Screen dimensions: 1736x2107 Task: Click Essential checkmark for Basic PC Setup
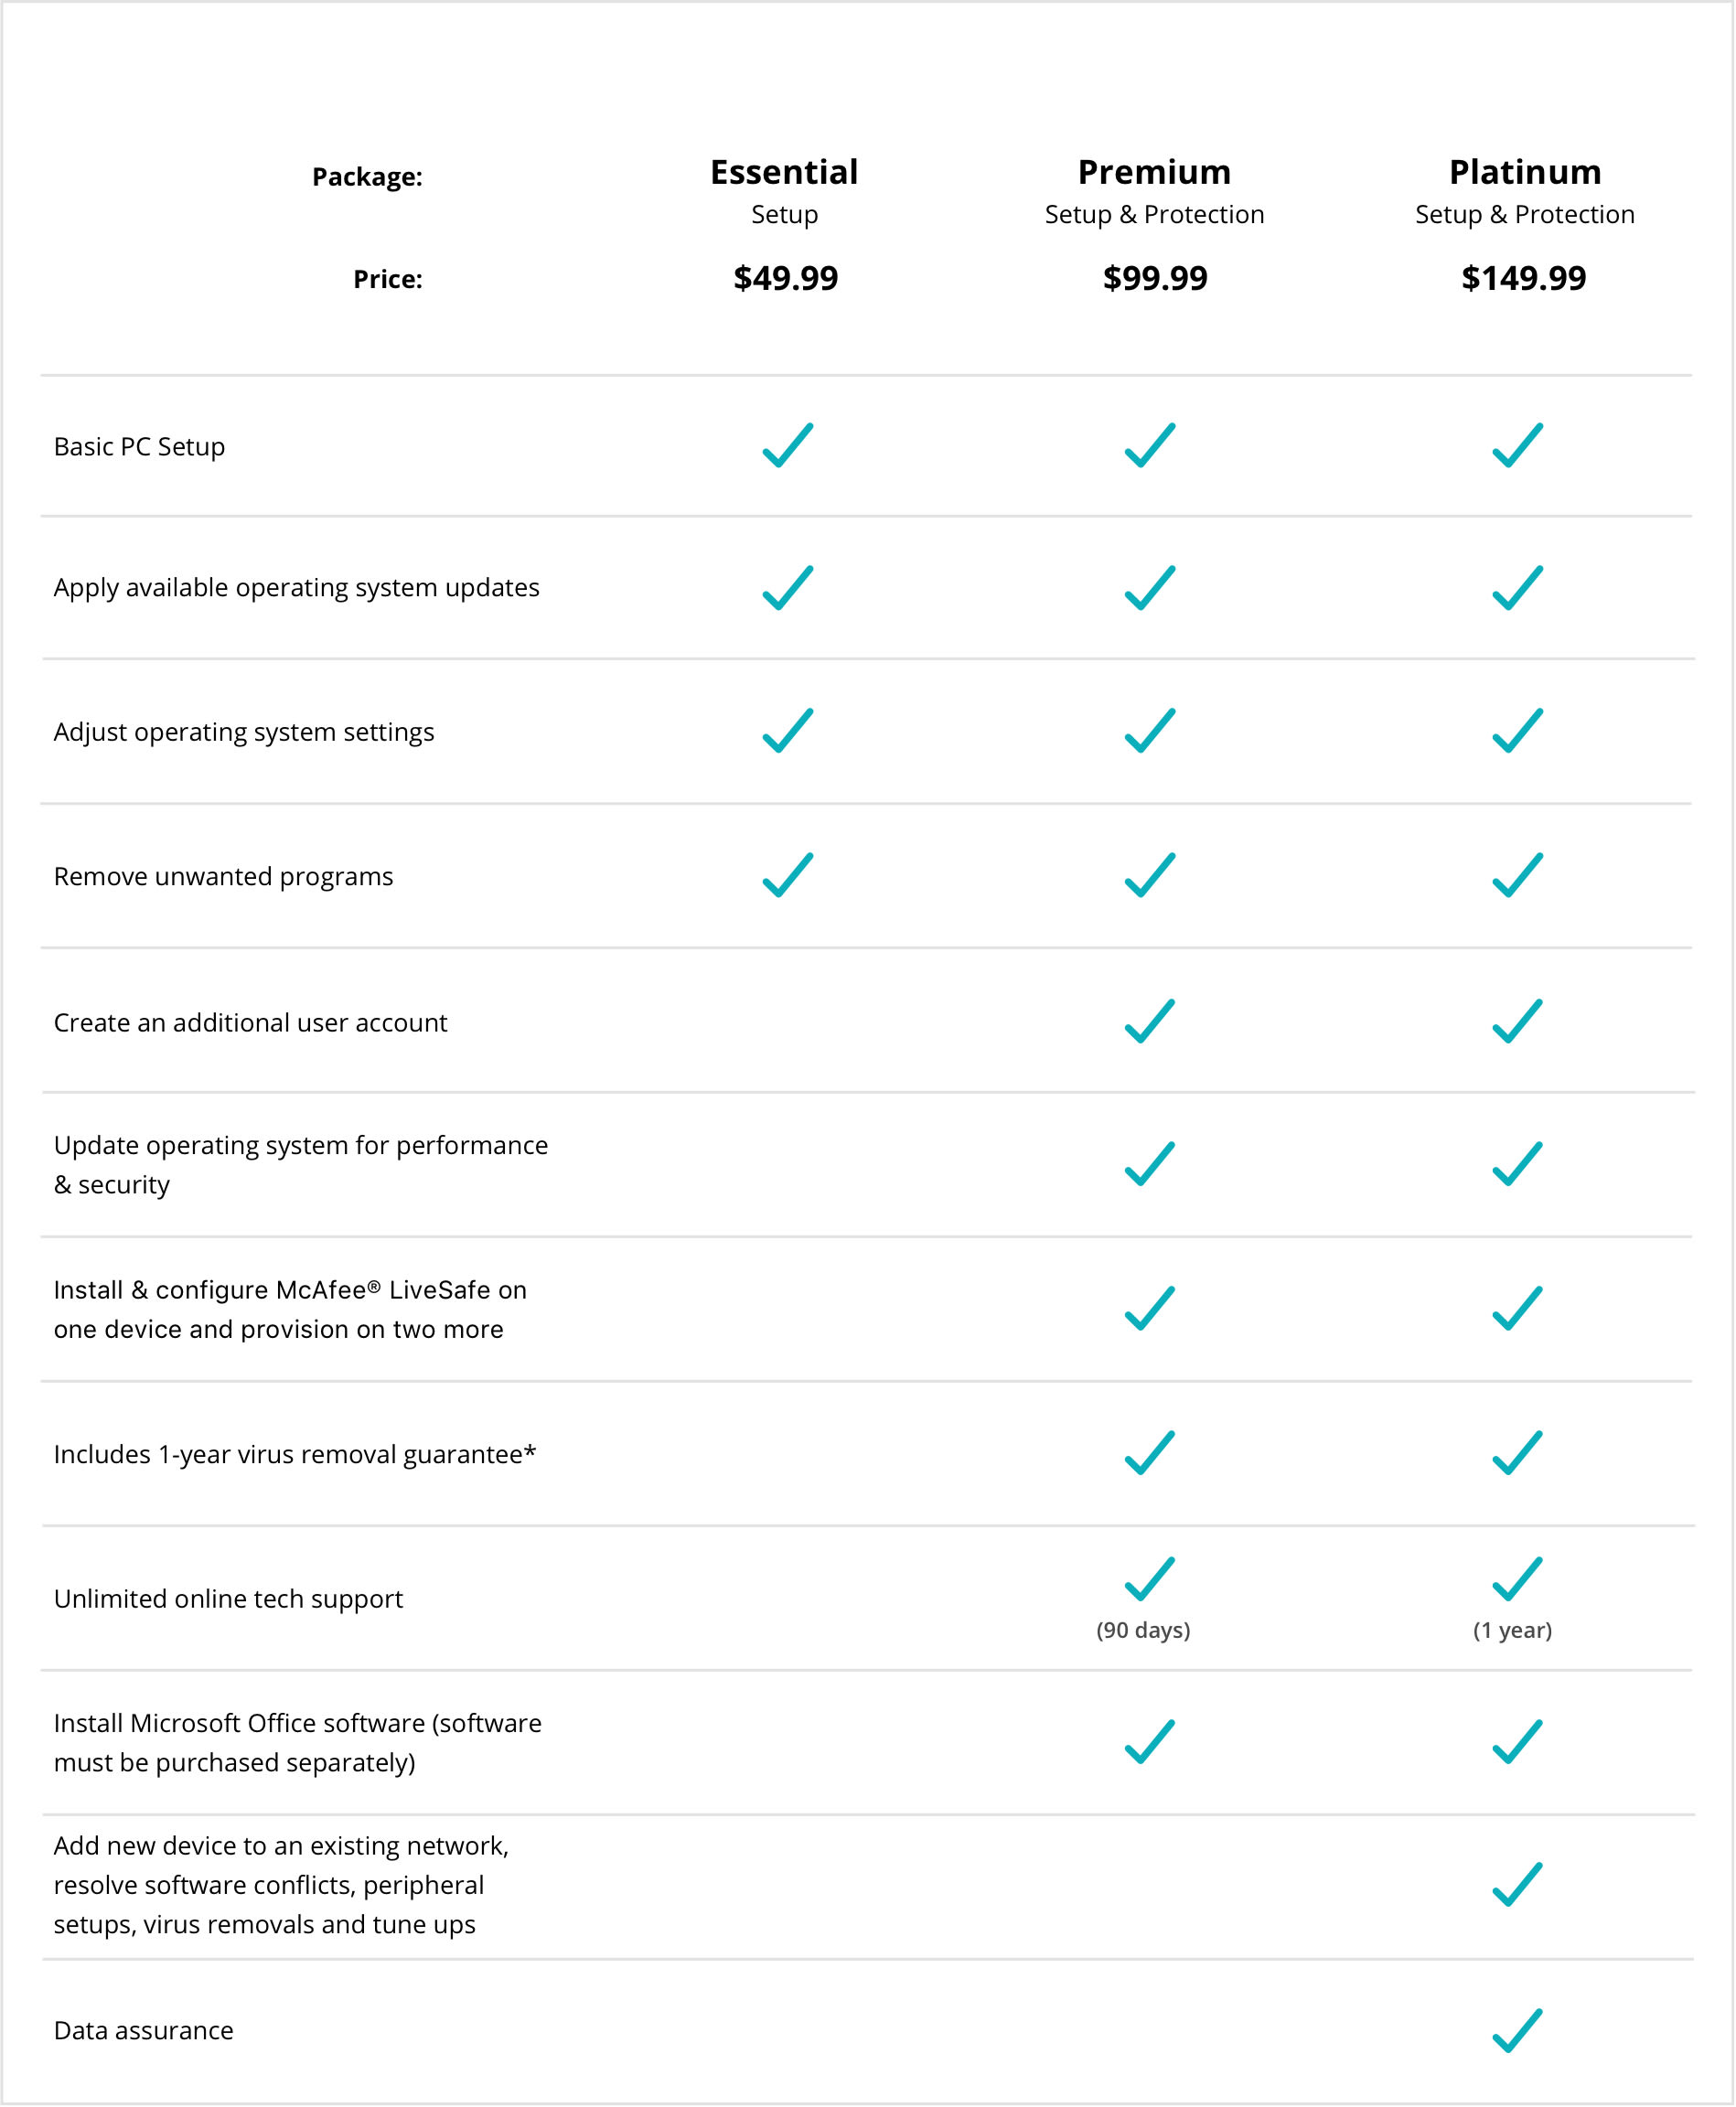pos(788,445)
